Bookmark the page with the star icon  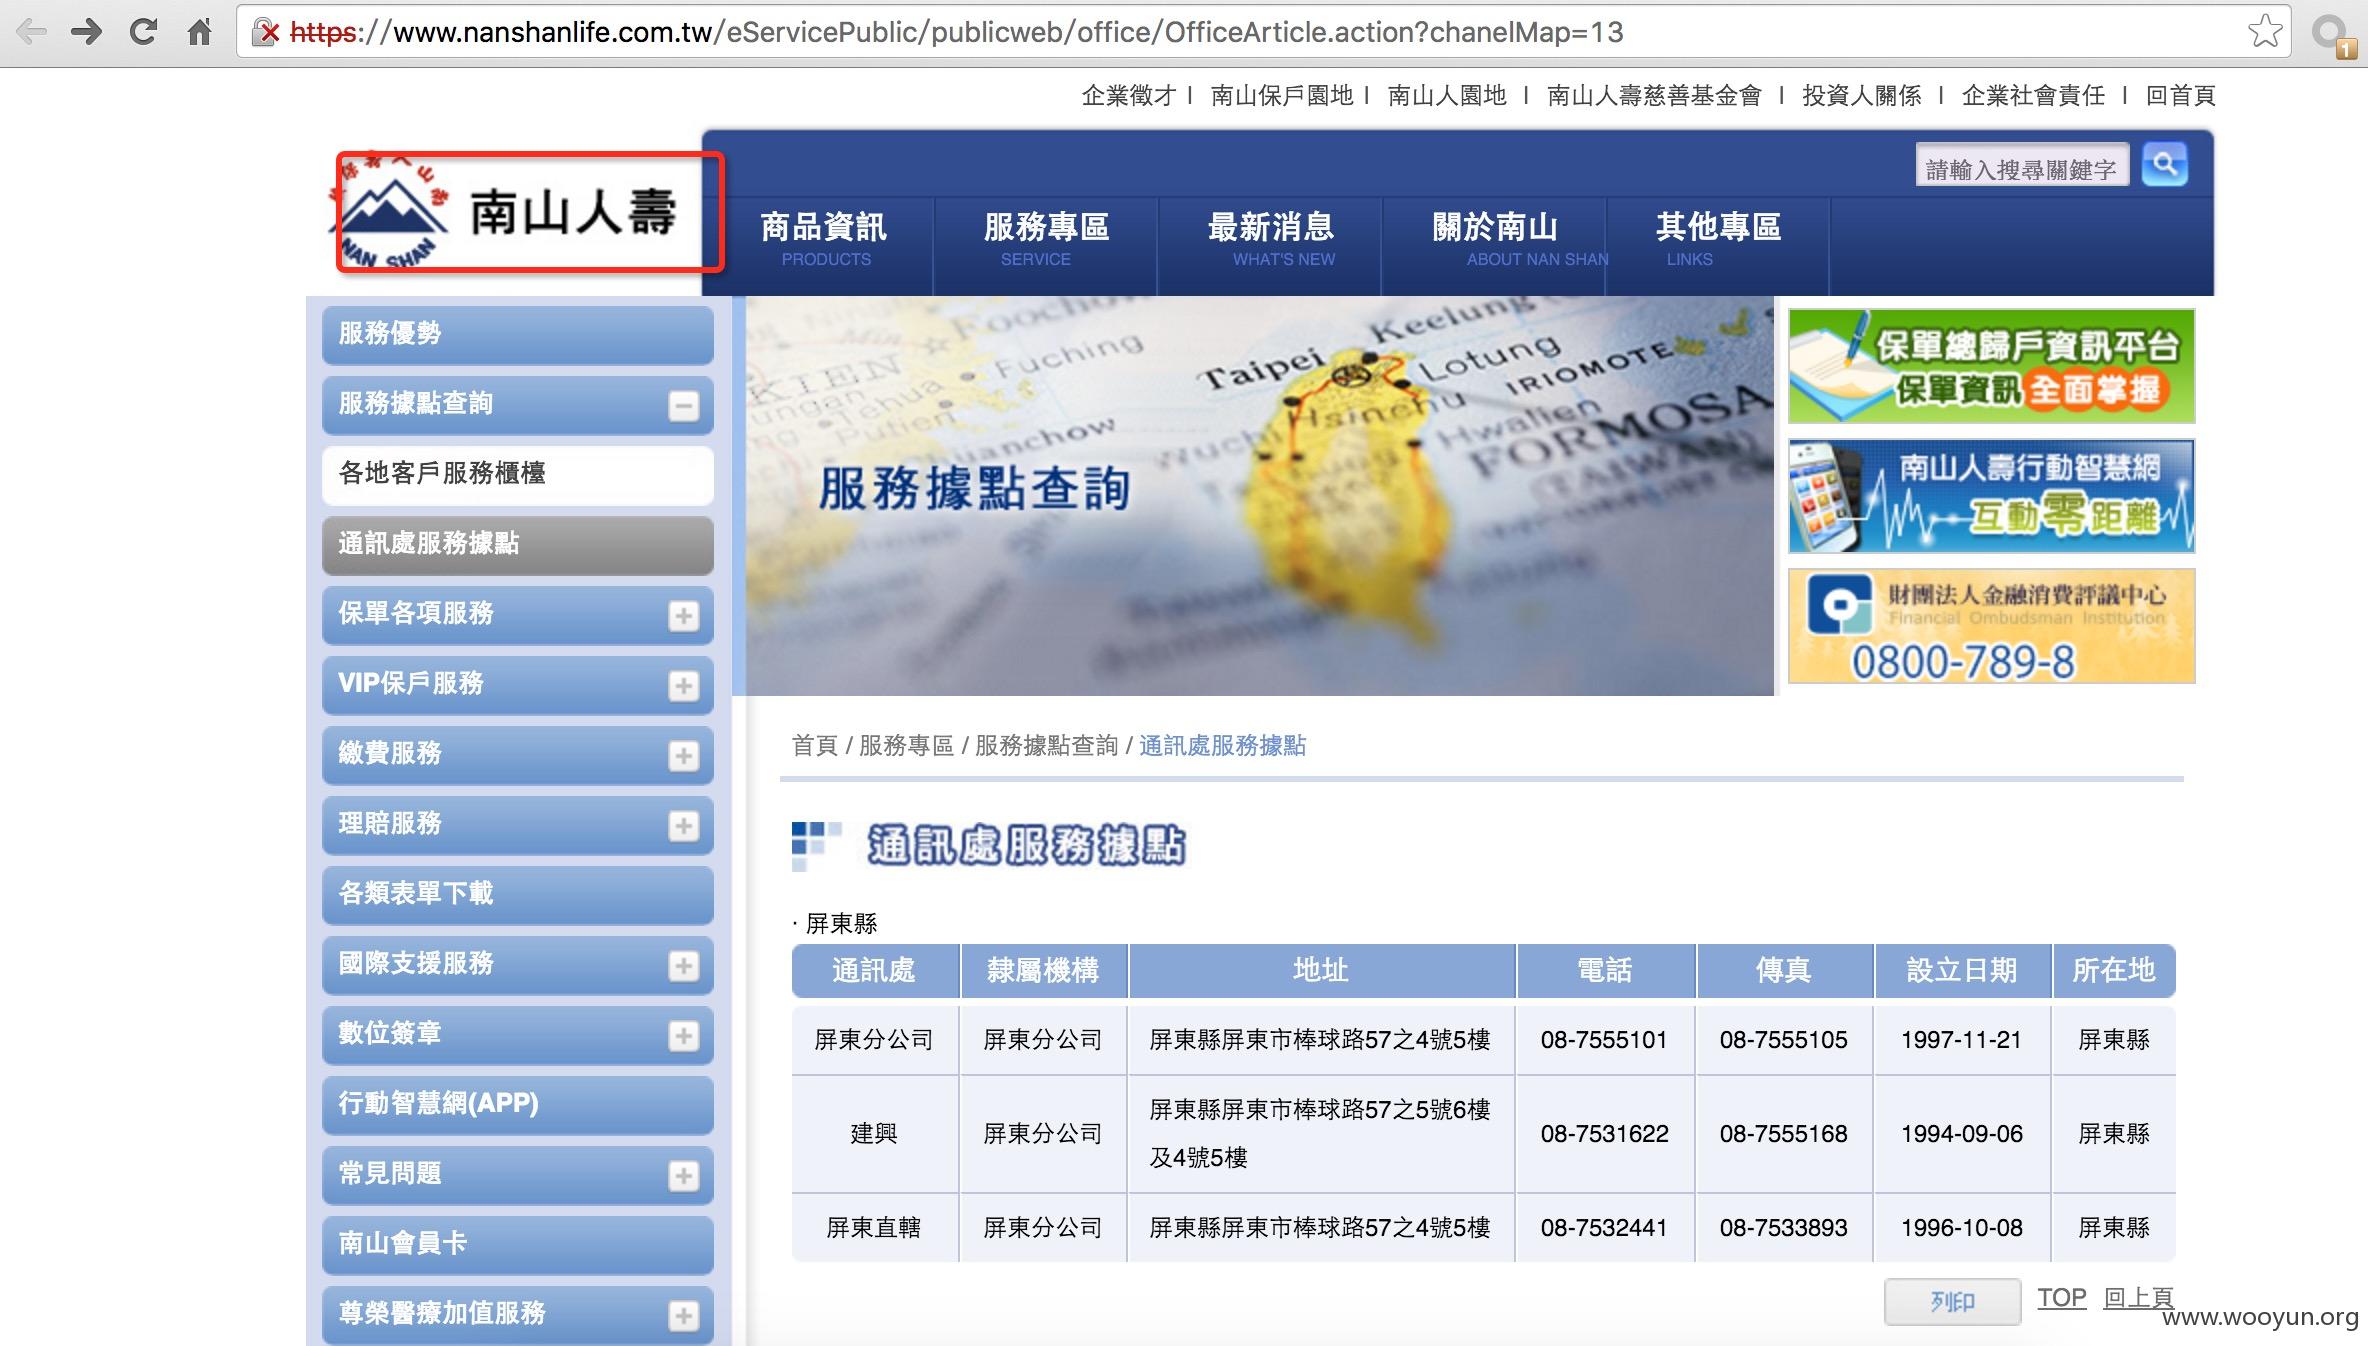pyautogui.click(x=2265, y=31)
